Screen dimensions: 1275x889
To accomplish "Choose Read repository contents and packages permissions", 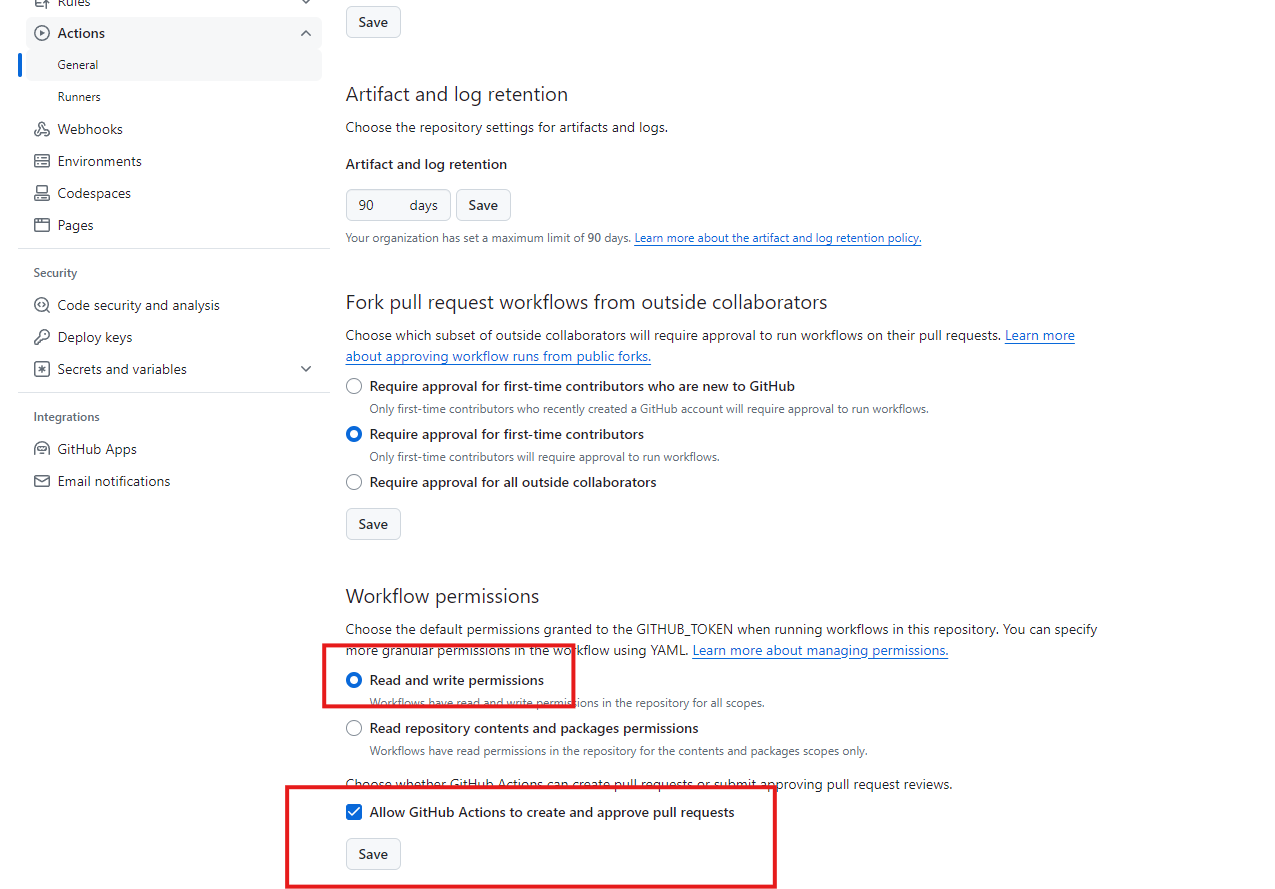I will click(x=353, y=728).
